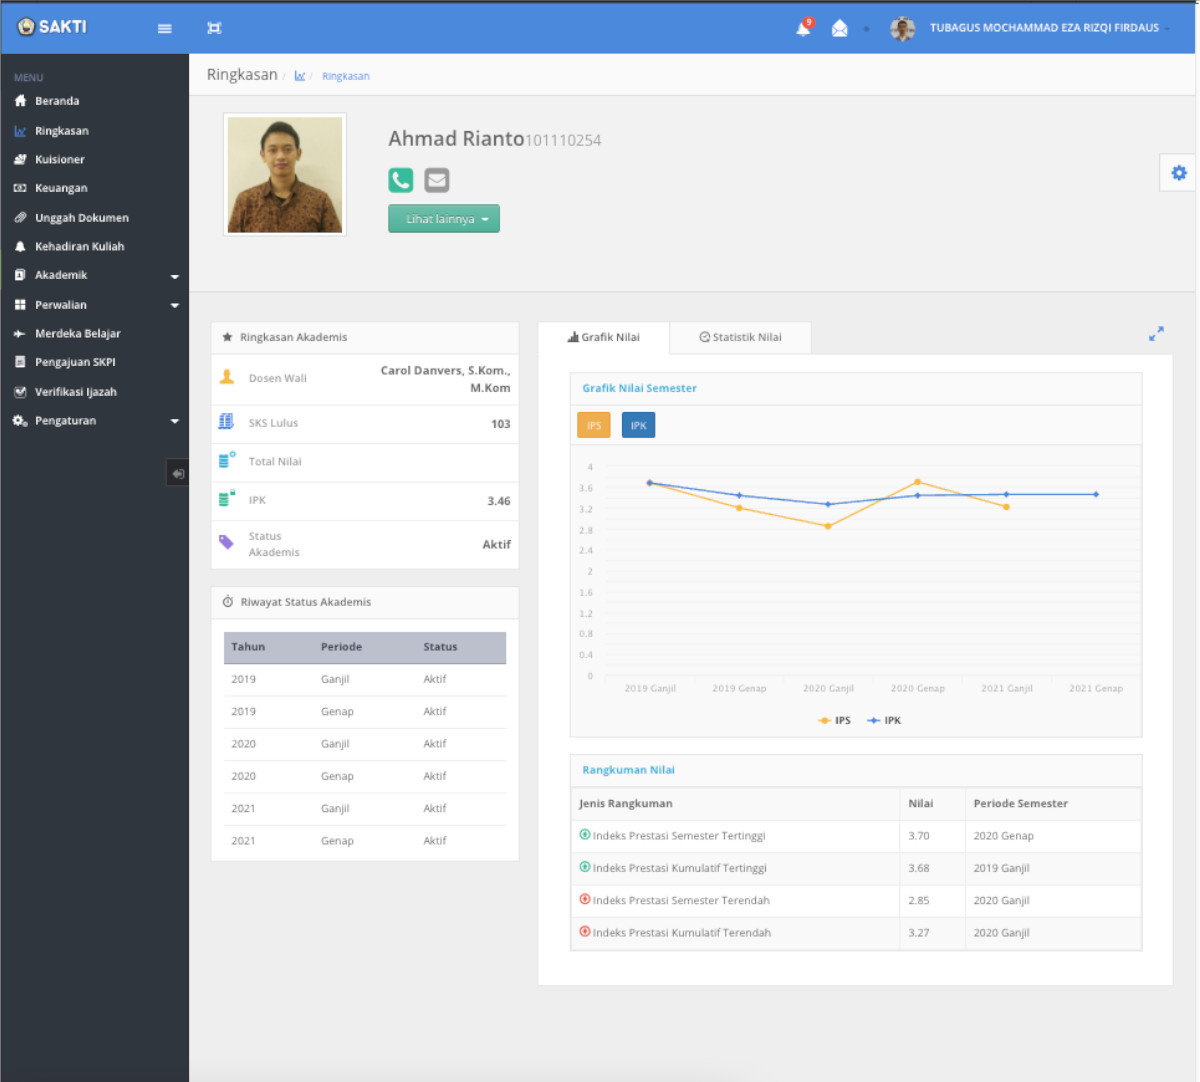The height and width of the screenshot is (1082, 1200).
Task: Open the user profile name in header
Action: tap(1044, 28)
